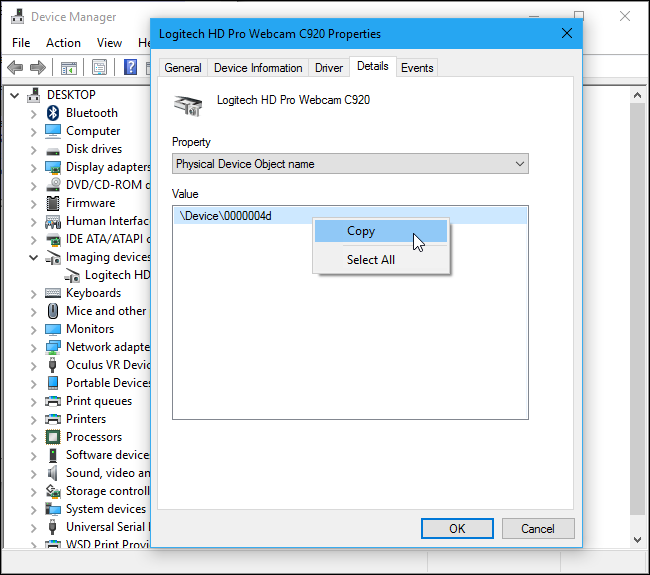
Task: Expand the System devices category
Action: pos(34,510)
